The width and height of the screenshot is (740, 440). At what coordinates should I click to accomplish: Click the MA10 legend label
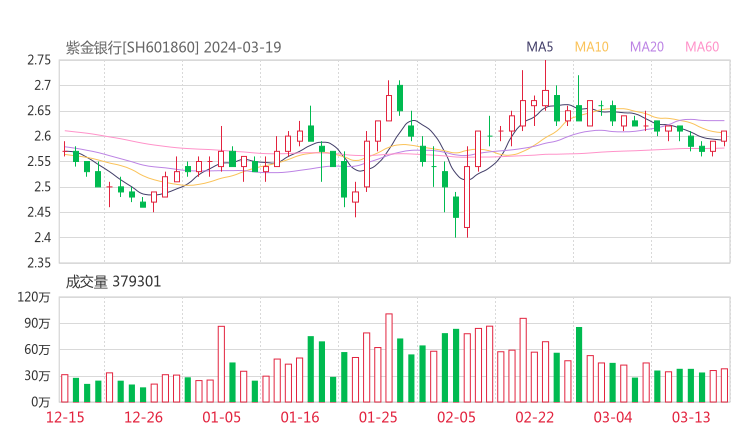click(x=591, y=47)
